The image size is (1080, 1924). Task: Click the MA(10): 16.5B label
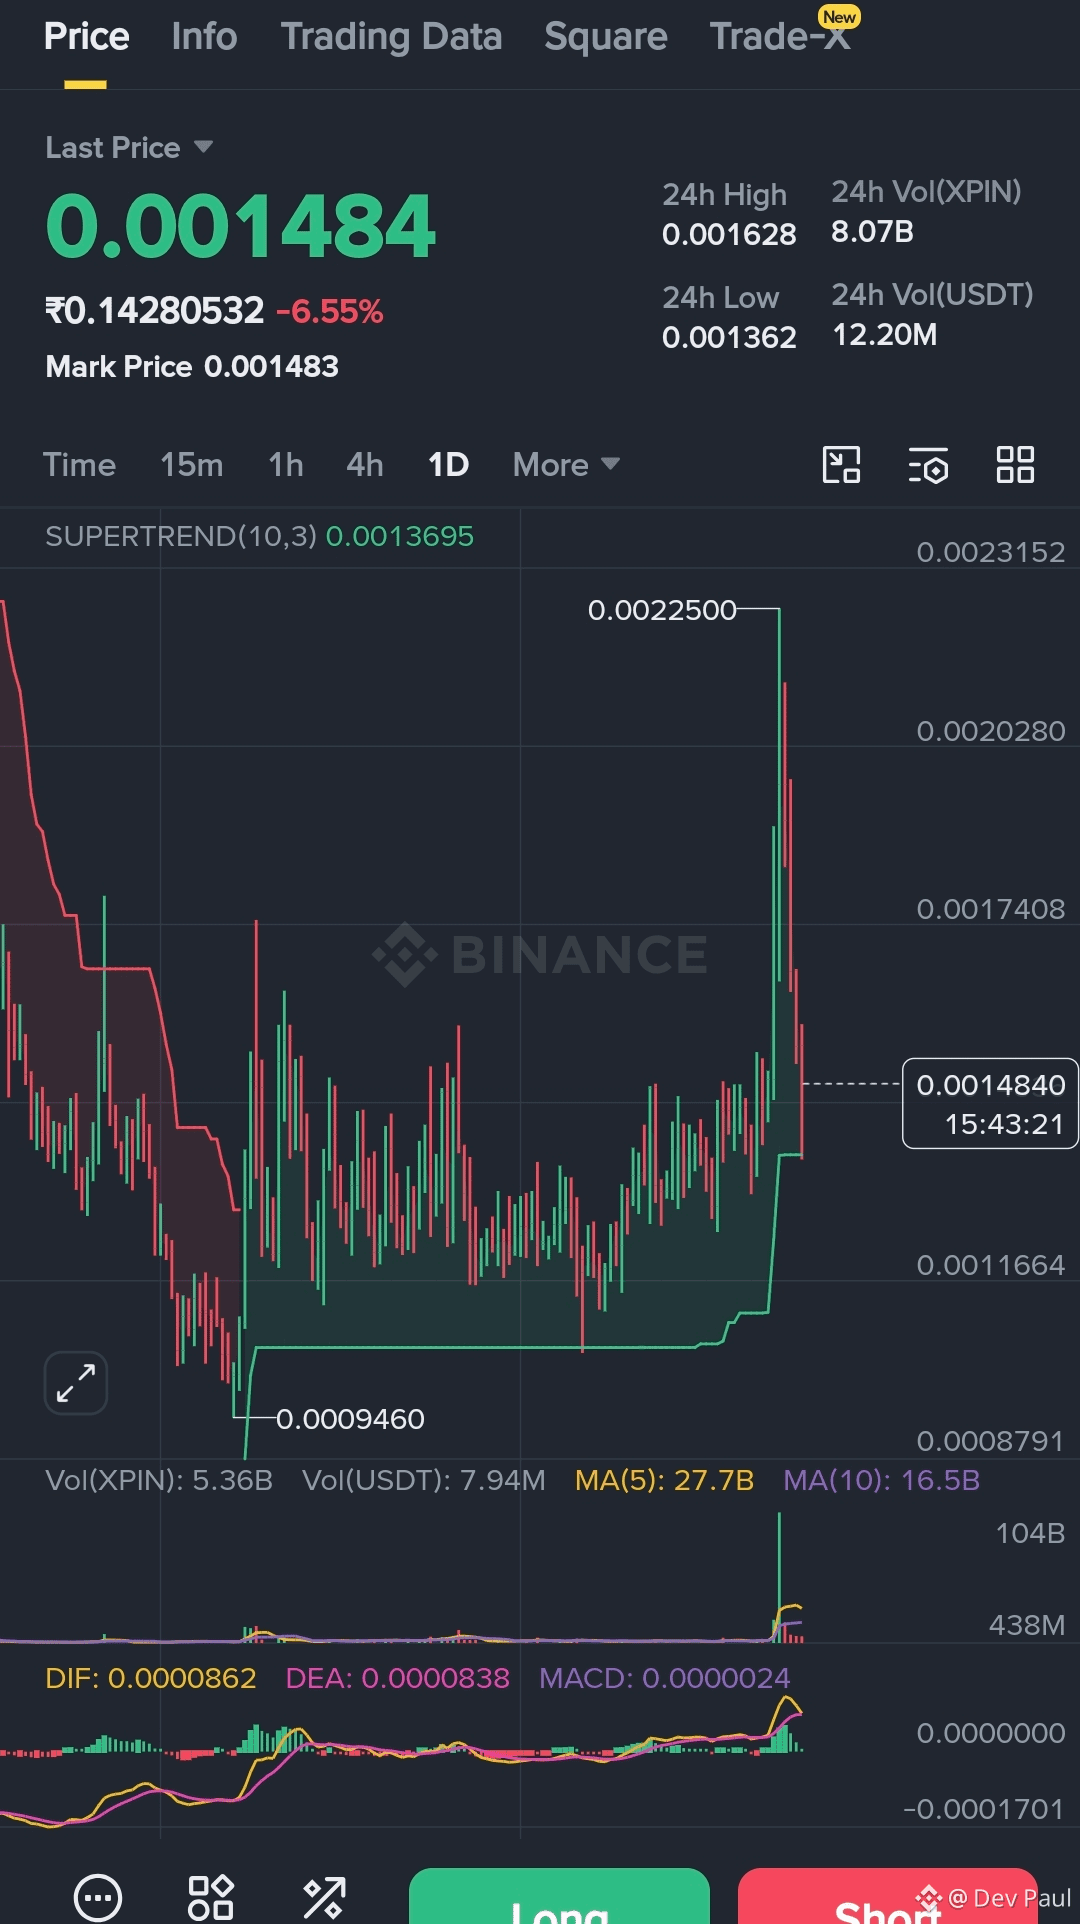[881, 1480]
